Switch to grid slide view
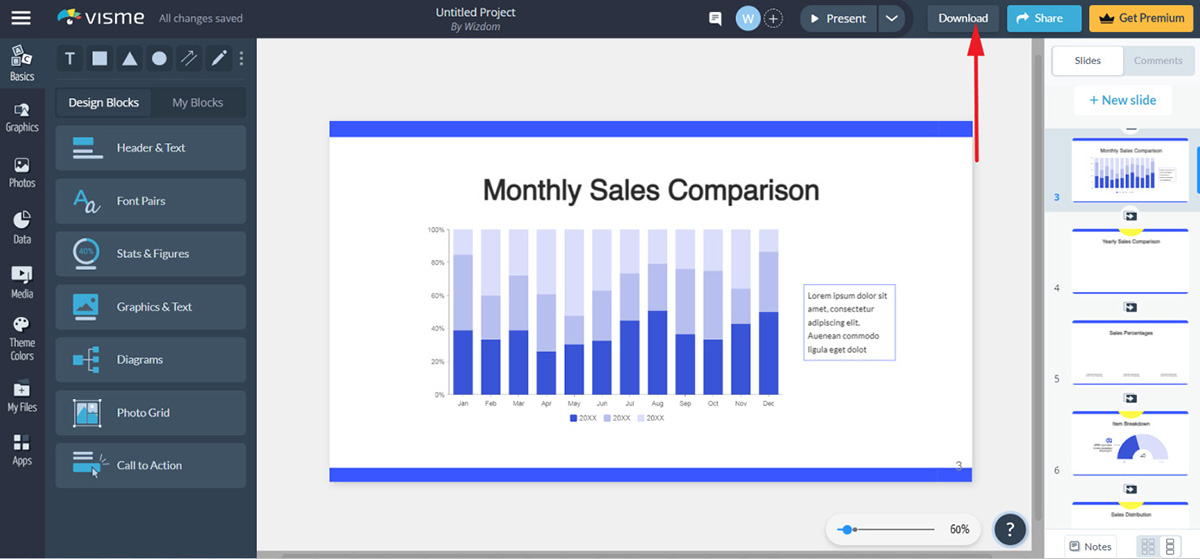This screenshot has width=1200, height=559. click(1147, 546)
